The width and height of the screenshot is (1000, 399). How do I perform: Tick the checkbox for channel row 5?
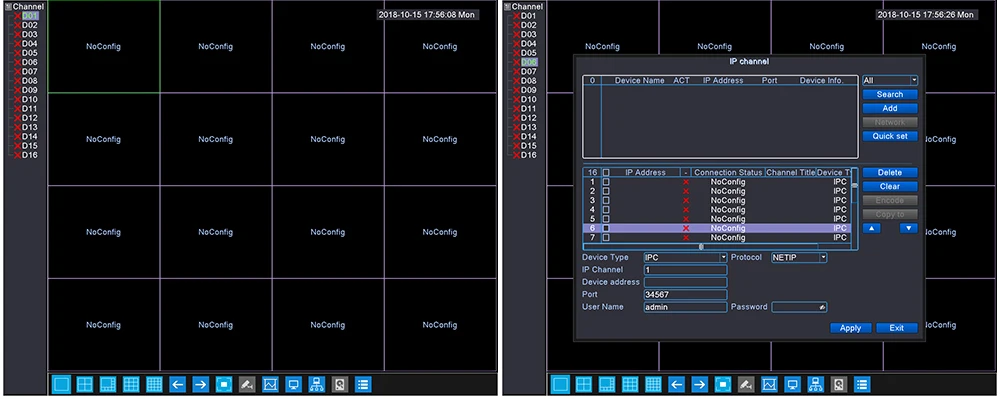606,219
